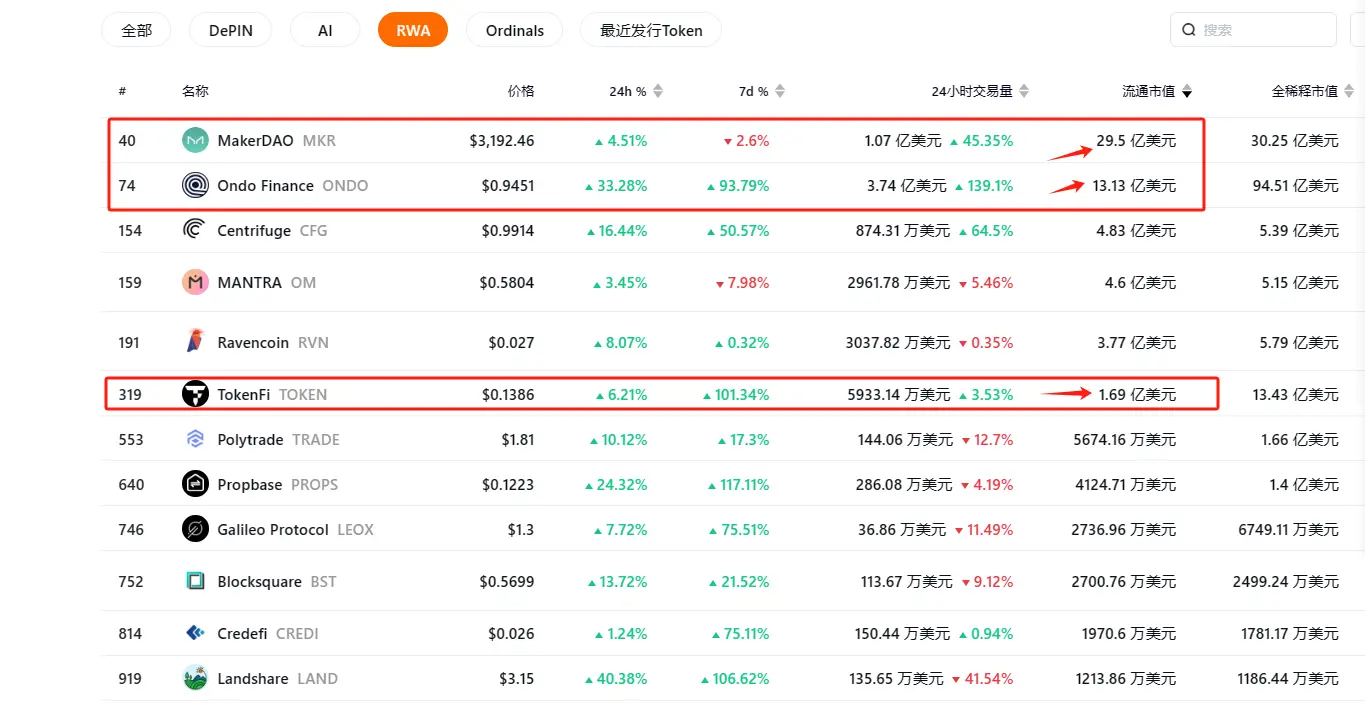Click the Centrifuge coin logo
This screenshot has height=714, width=1365.
(x=195, y=230)
